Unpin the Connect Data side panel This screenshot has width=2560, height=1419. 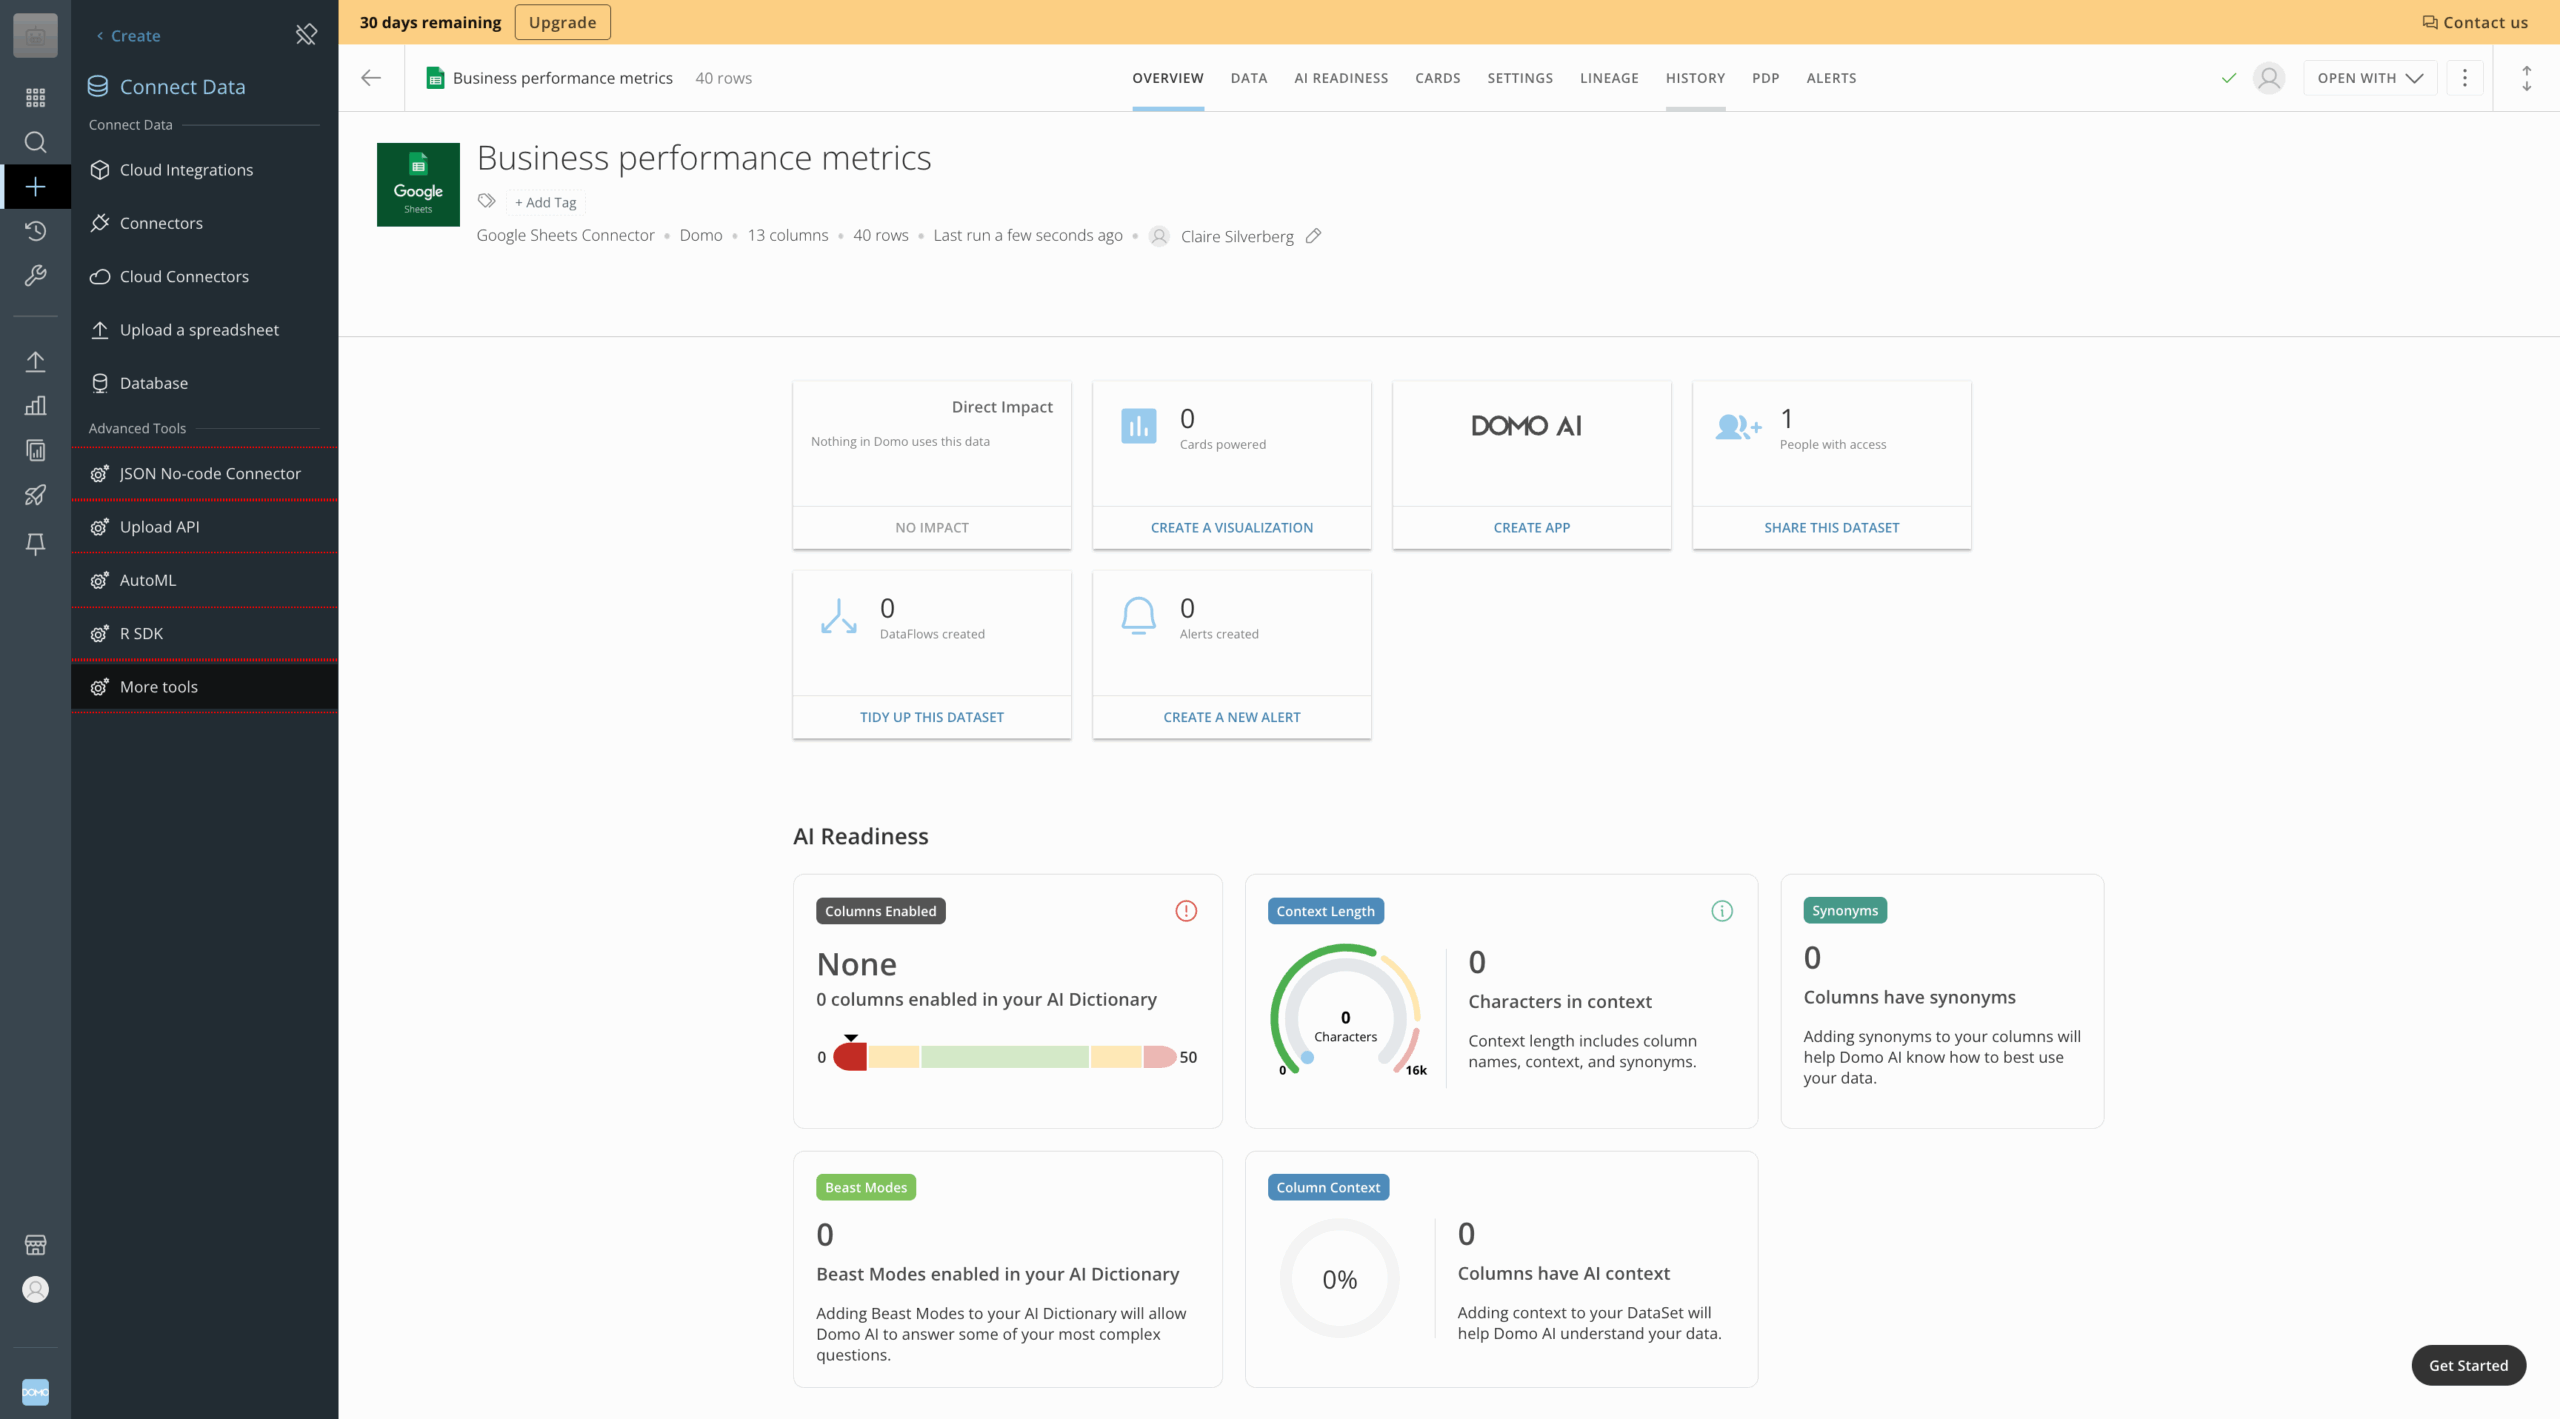coord(306,35)
